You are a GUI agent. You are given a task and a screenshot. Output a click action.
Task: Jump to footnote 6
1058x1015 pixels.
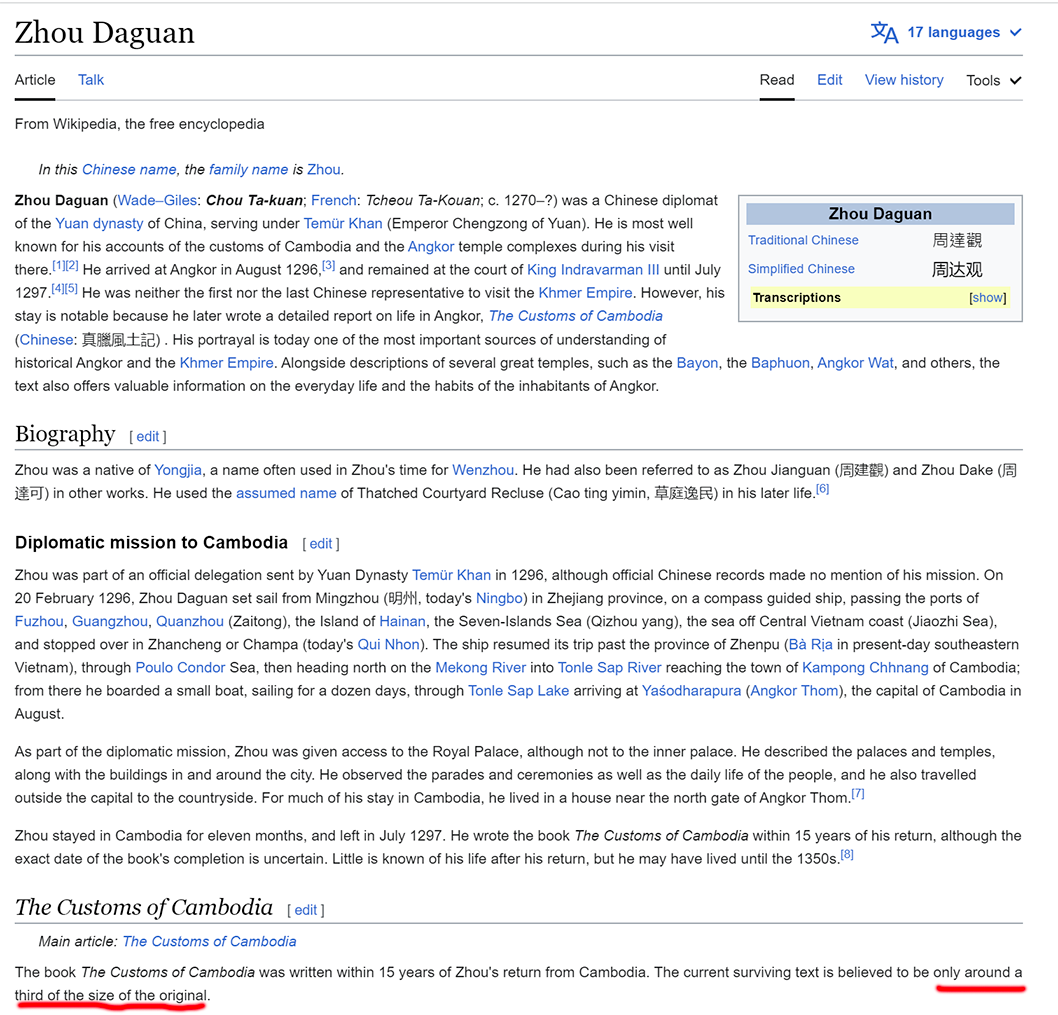(x=823, y=489)
